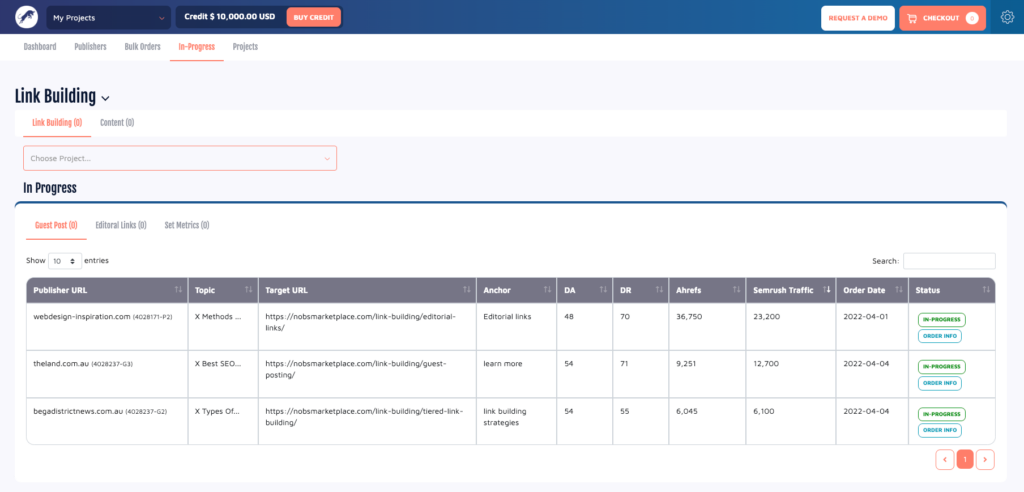Click the Request a Demo button

click(857, 18)
